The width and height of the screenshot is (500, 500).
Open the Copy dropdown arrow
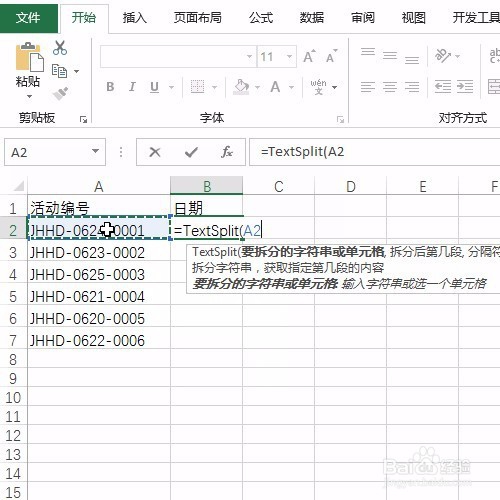pyautogui.click(x=76, y=71)
